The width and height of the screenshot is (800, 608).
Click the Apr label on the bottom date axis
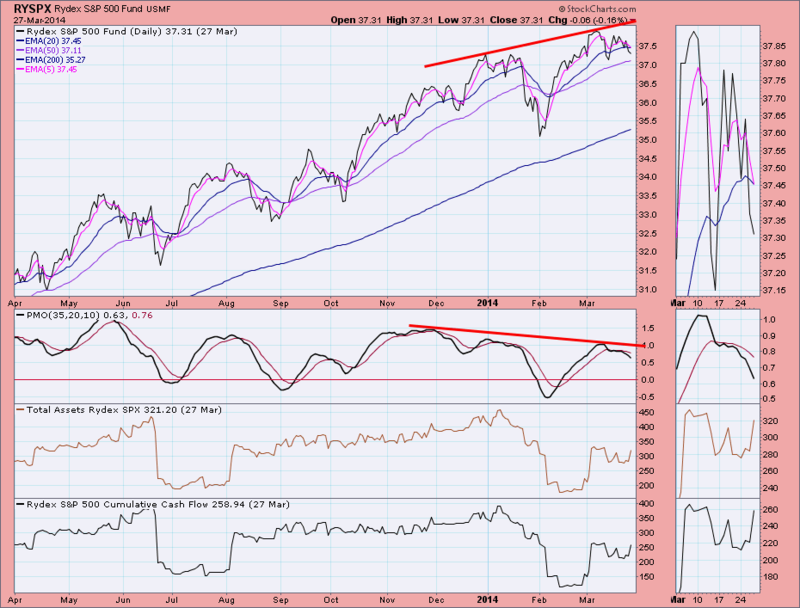click(x=15, y=600)
